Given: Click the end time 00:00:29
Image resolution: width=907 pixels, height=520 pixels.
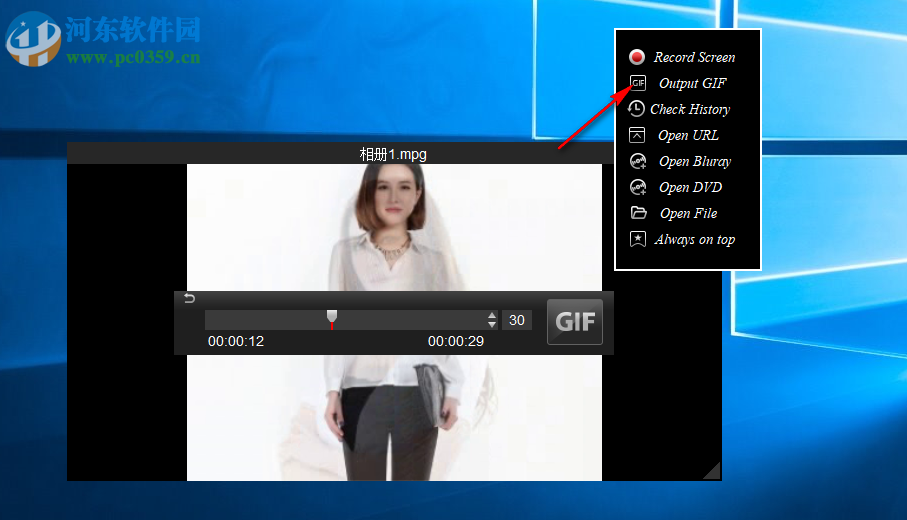Looking at the screenshot, I should (456, 341).
